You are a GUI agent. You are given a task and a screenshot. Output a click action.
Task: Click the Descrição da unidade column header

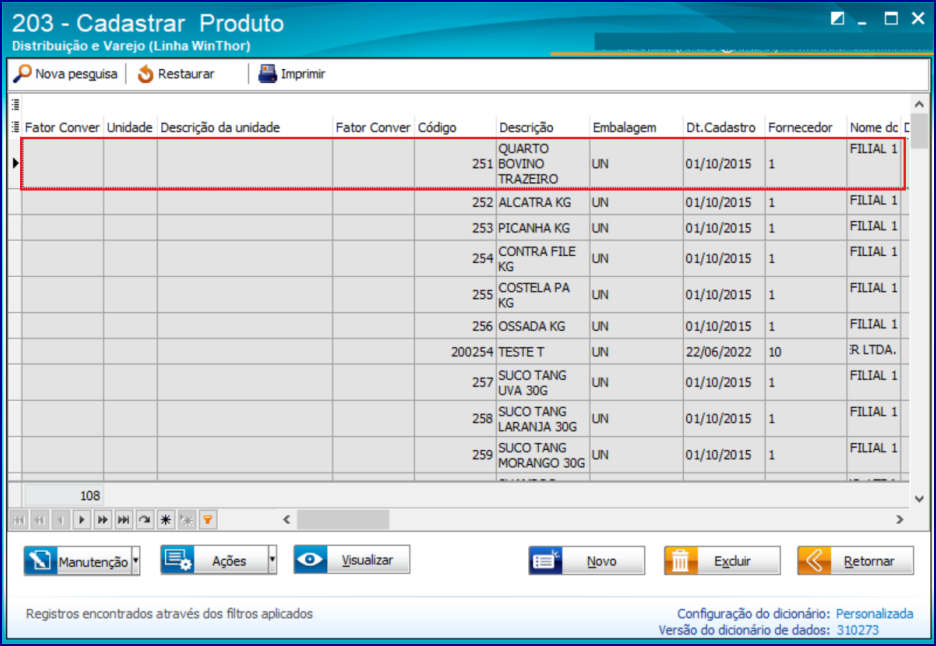point(245,127)
